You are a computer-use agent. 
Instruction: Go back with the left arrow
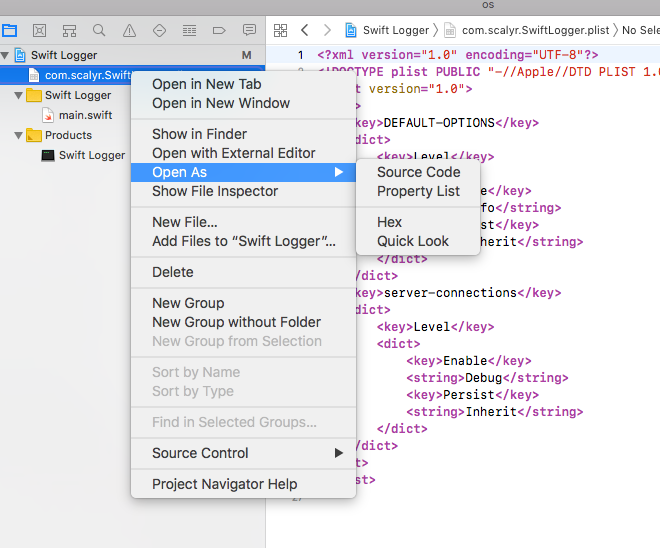304,31
